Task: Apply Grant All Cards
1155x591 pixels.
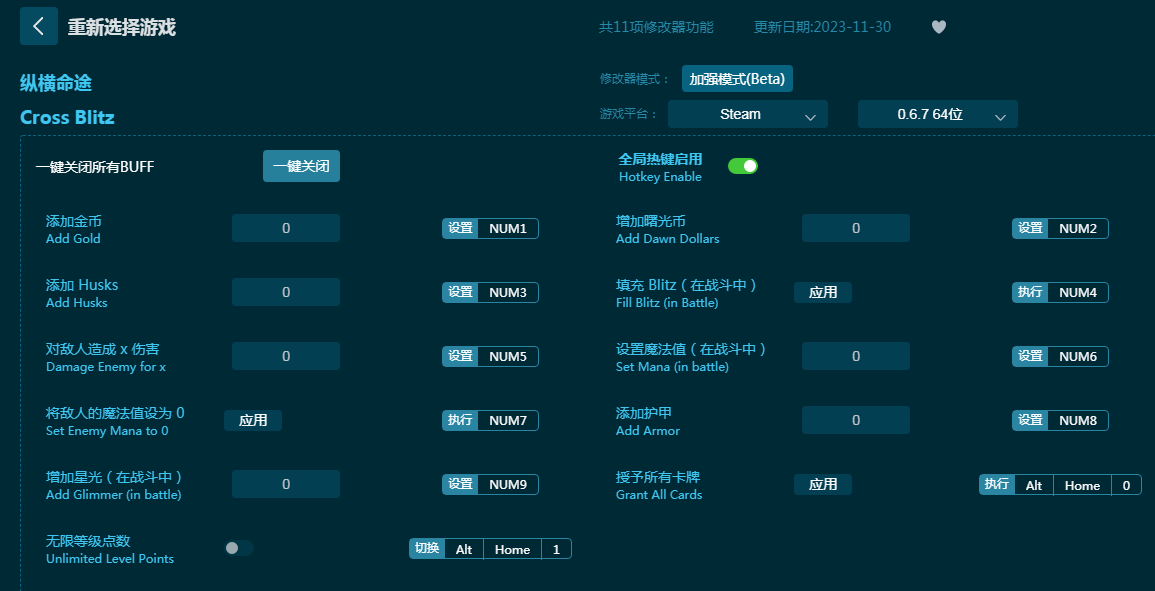Action: pyautogui.click(x=822, y=484)
